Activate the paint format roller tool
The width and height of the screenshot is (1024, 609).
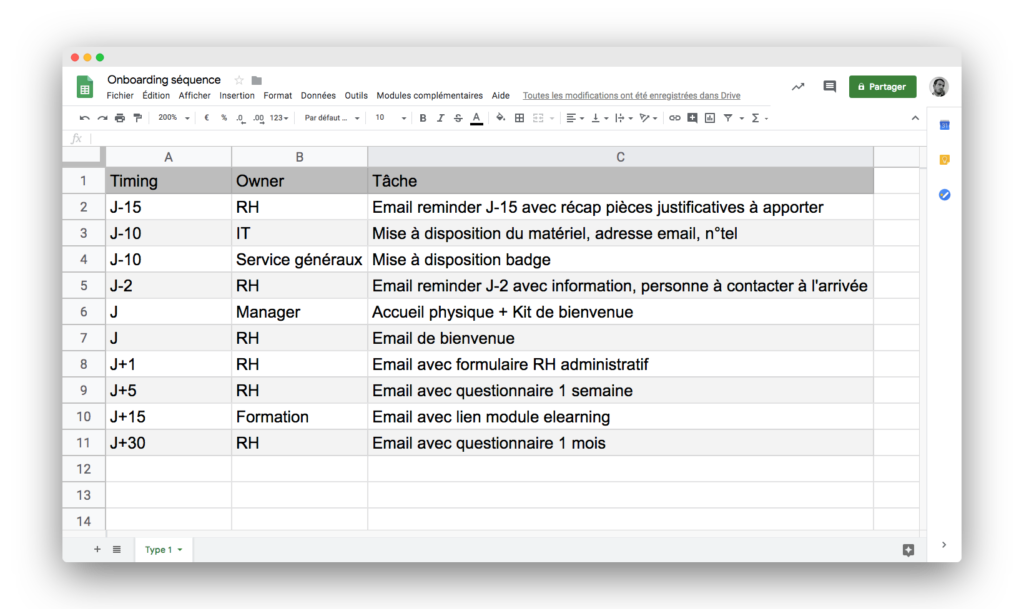point(137,118)
